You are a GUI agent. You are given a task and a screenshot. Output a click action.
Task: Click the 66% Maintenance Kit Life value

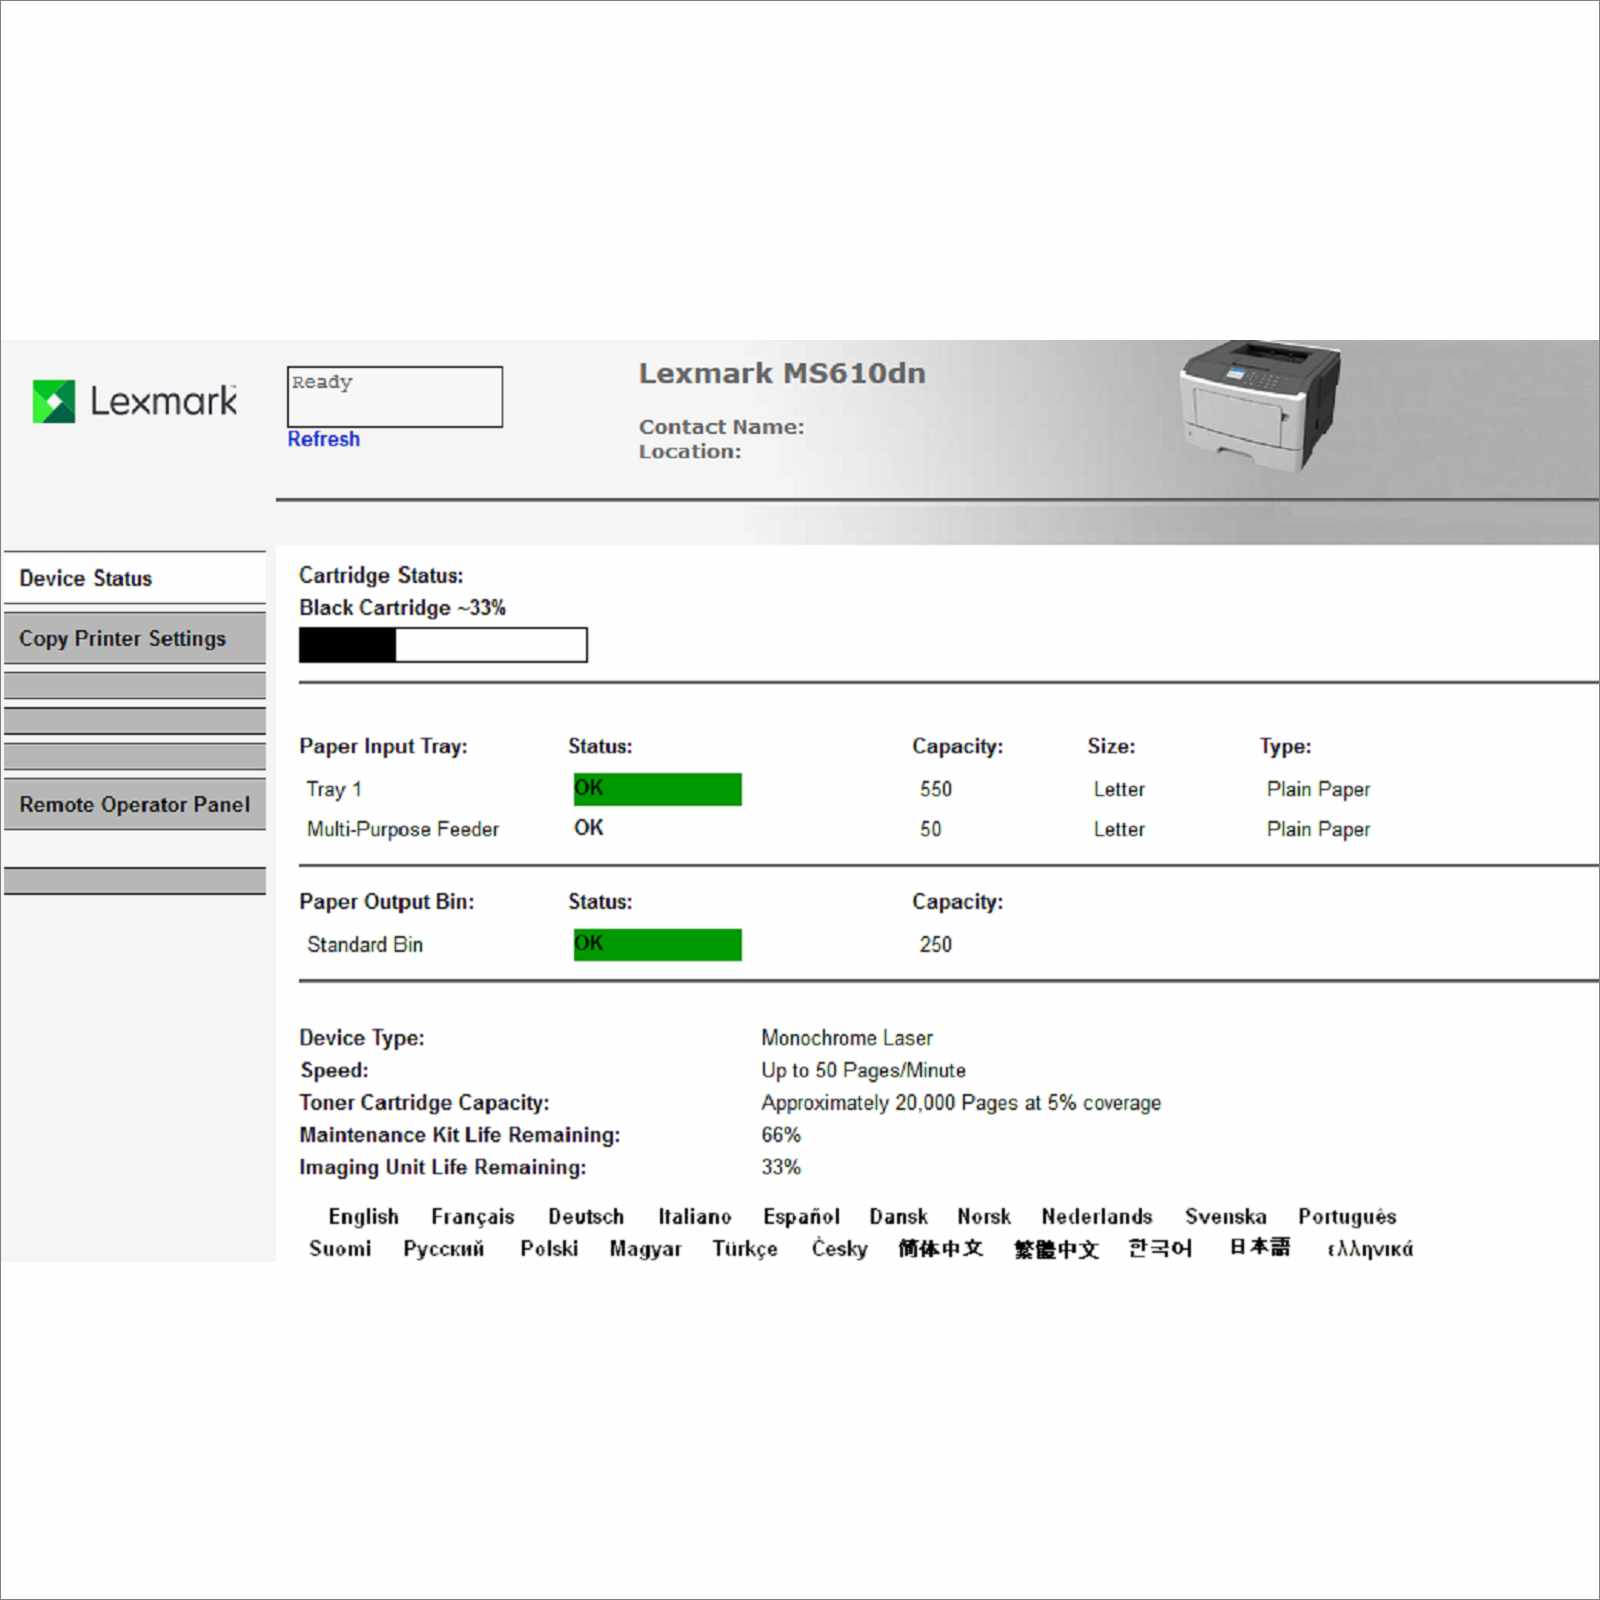(781, 1135)
